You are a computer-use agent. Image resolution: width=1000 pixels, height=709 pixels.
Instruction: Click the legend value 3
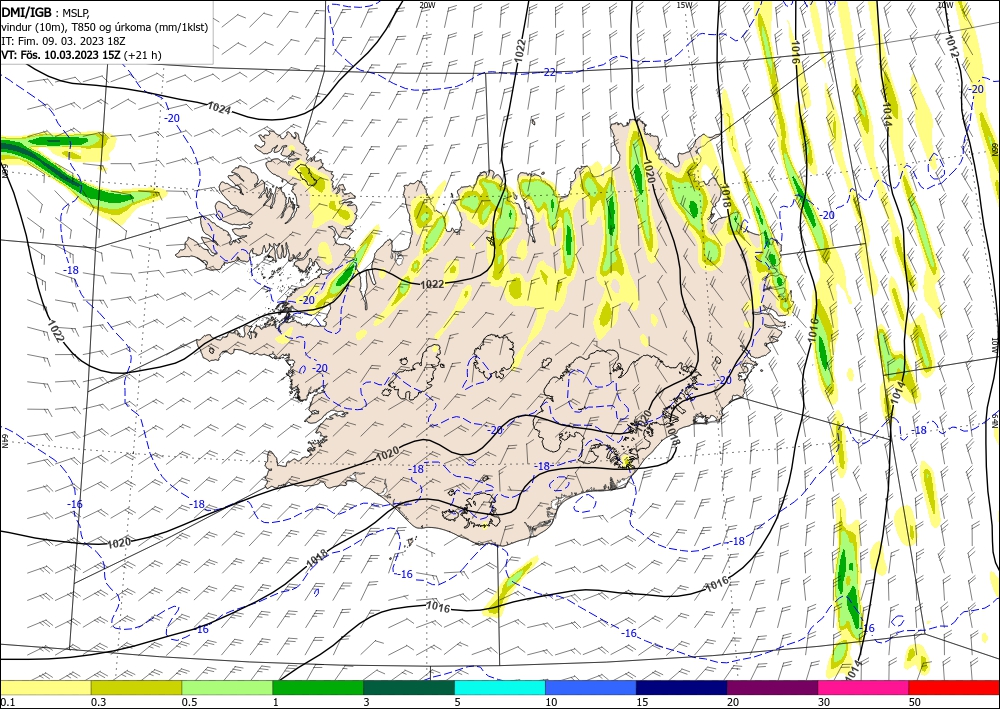point(366,702)
